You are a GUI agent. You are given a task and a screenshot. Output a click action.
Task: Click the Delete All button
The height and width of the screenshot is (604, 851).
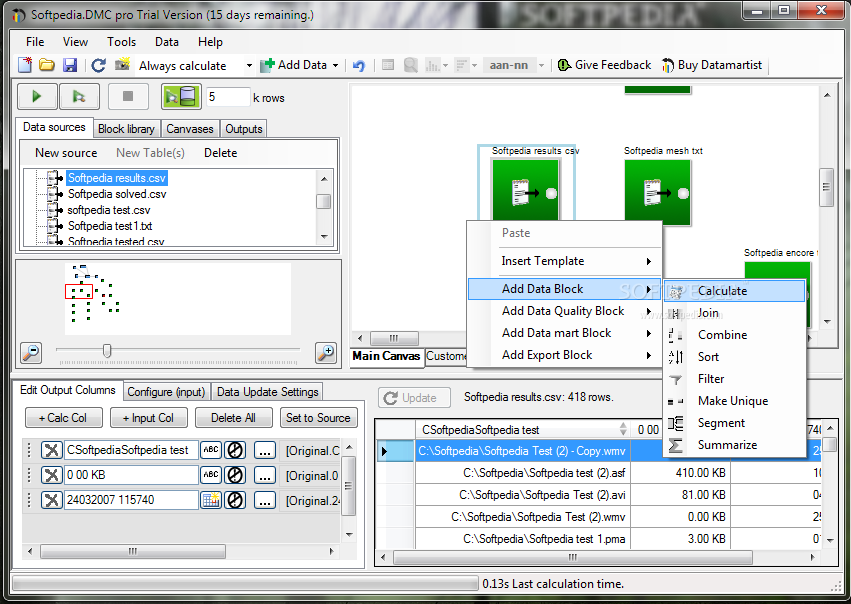233,418
